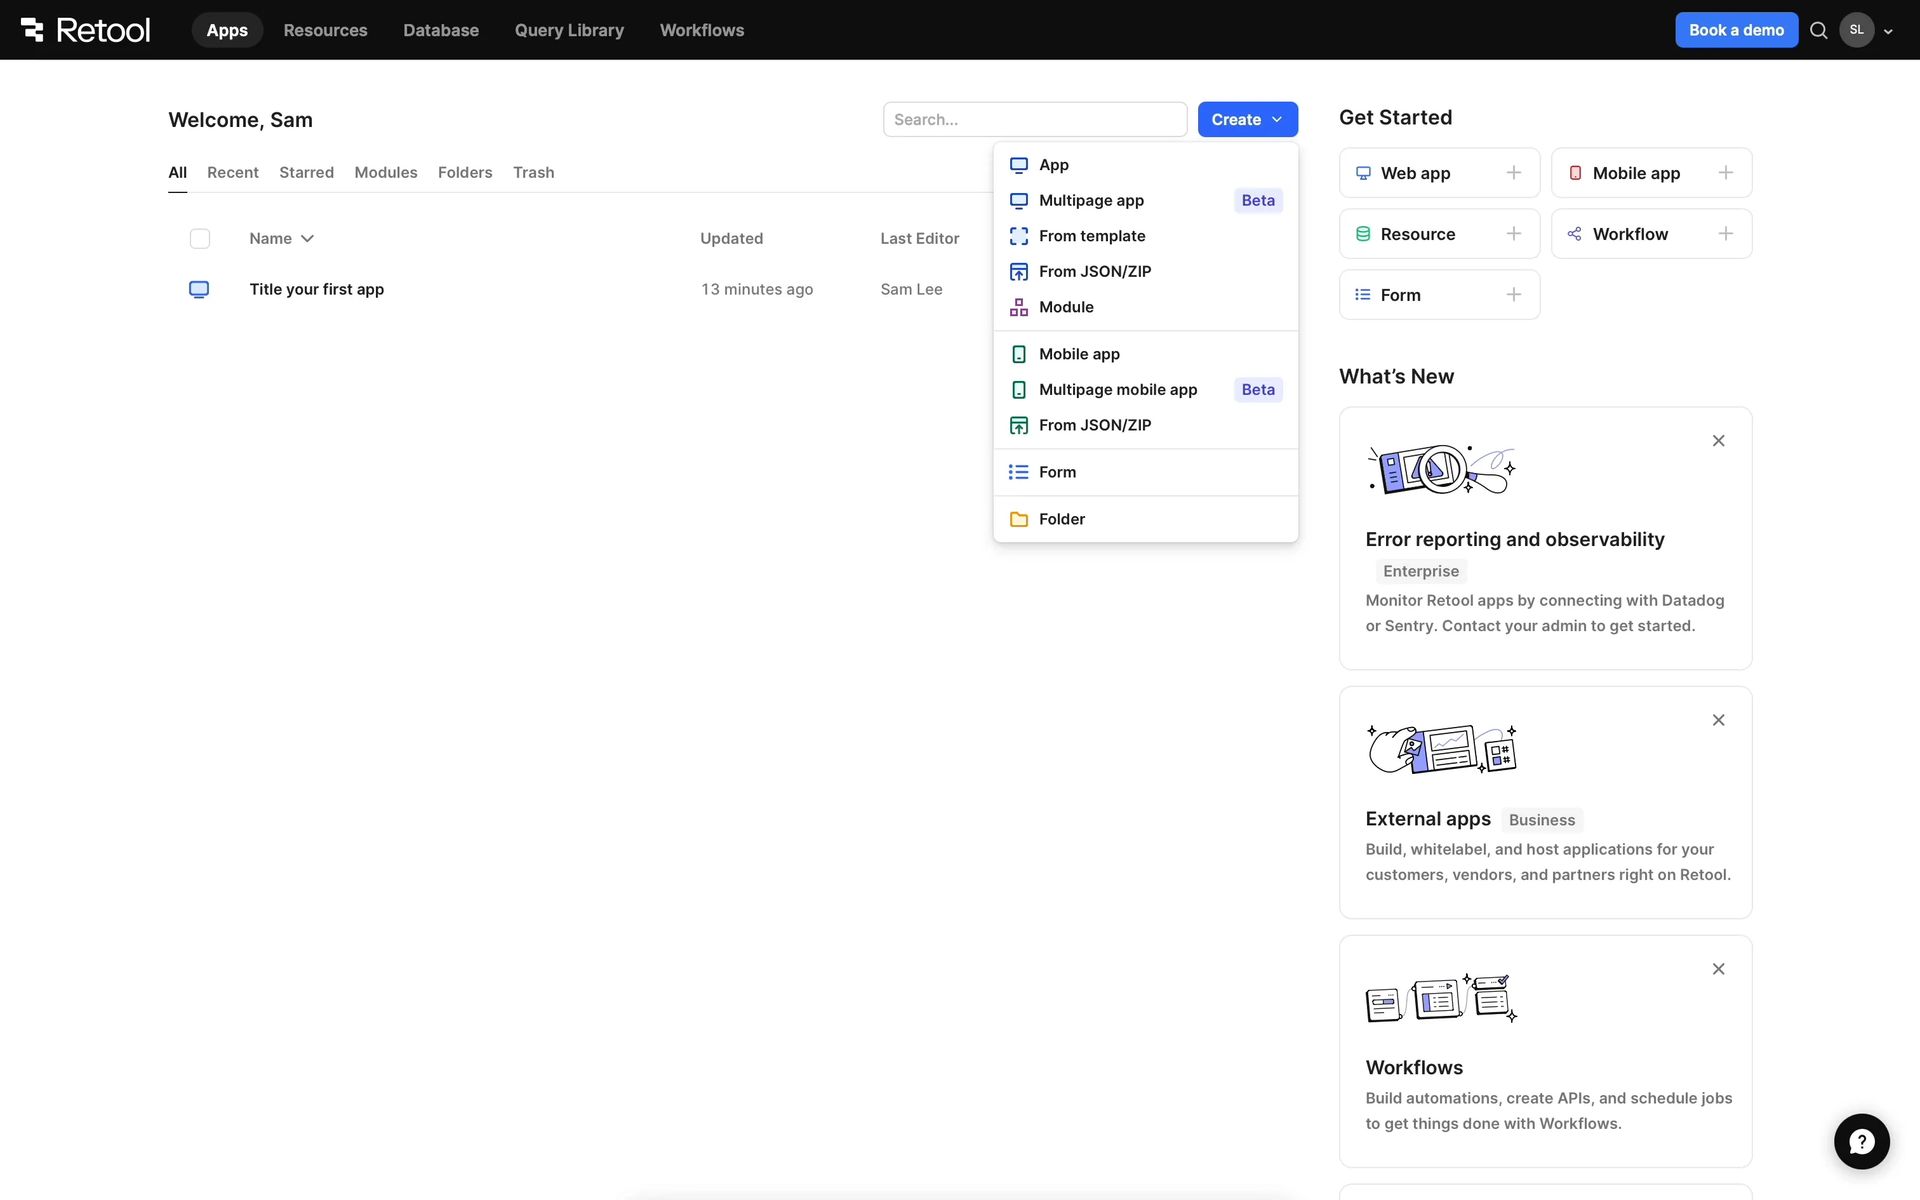Go to Workflows in top navigation
1920x1200 pixels.
pos(702,30)
